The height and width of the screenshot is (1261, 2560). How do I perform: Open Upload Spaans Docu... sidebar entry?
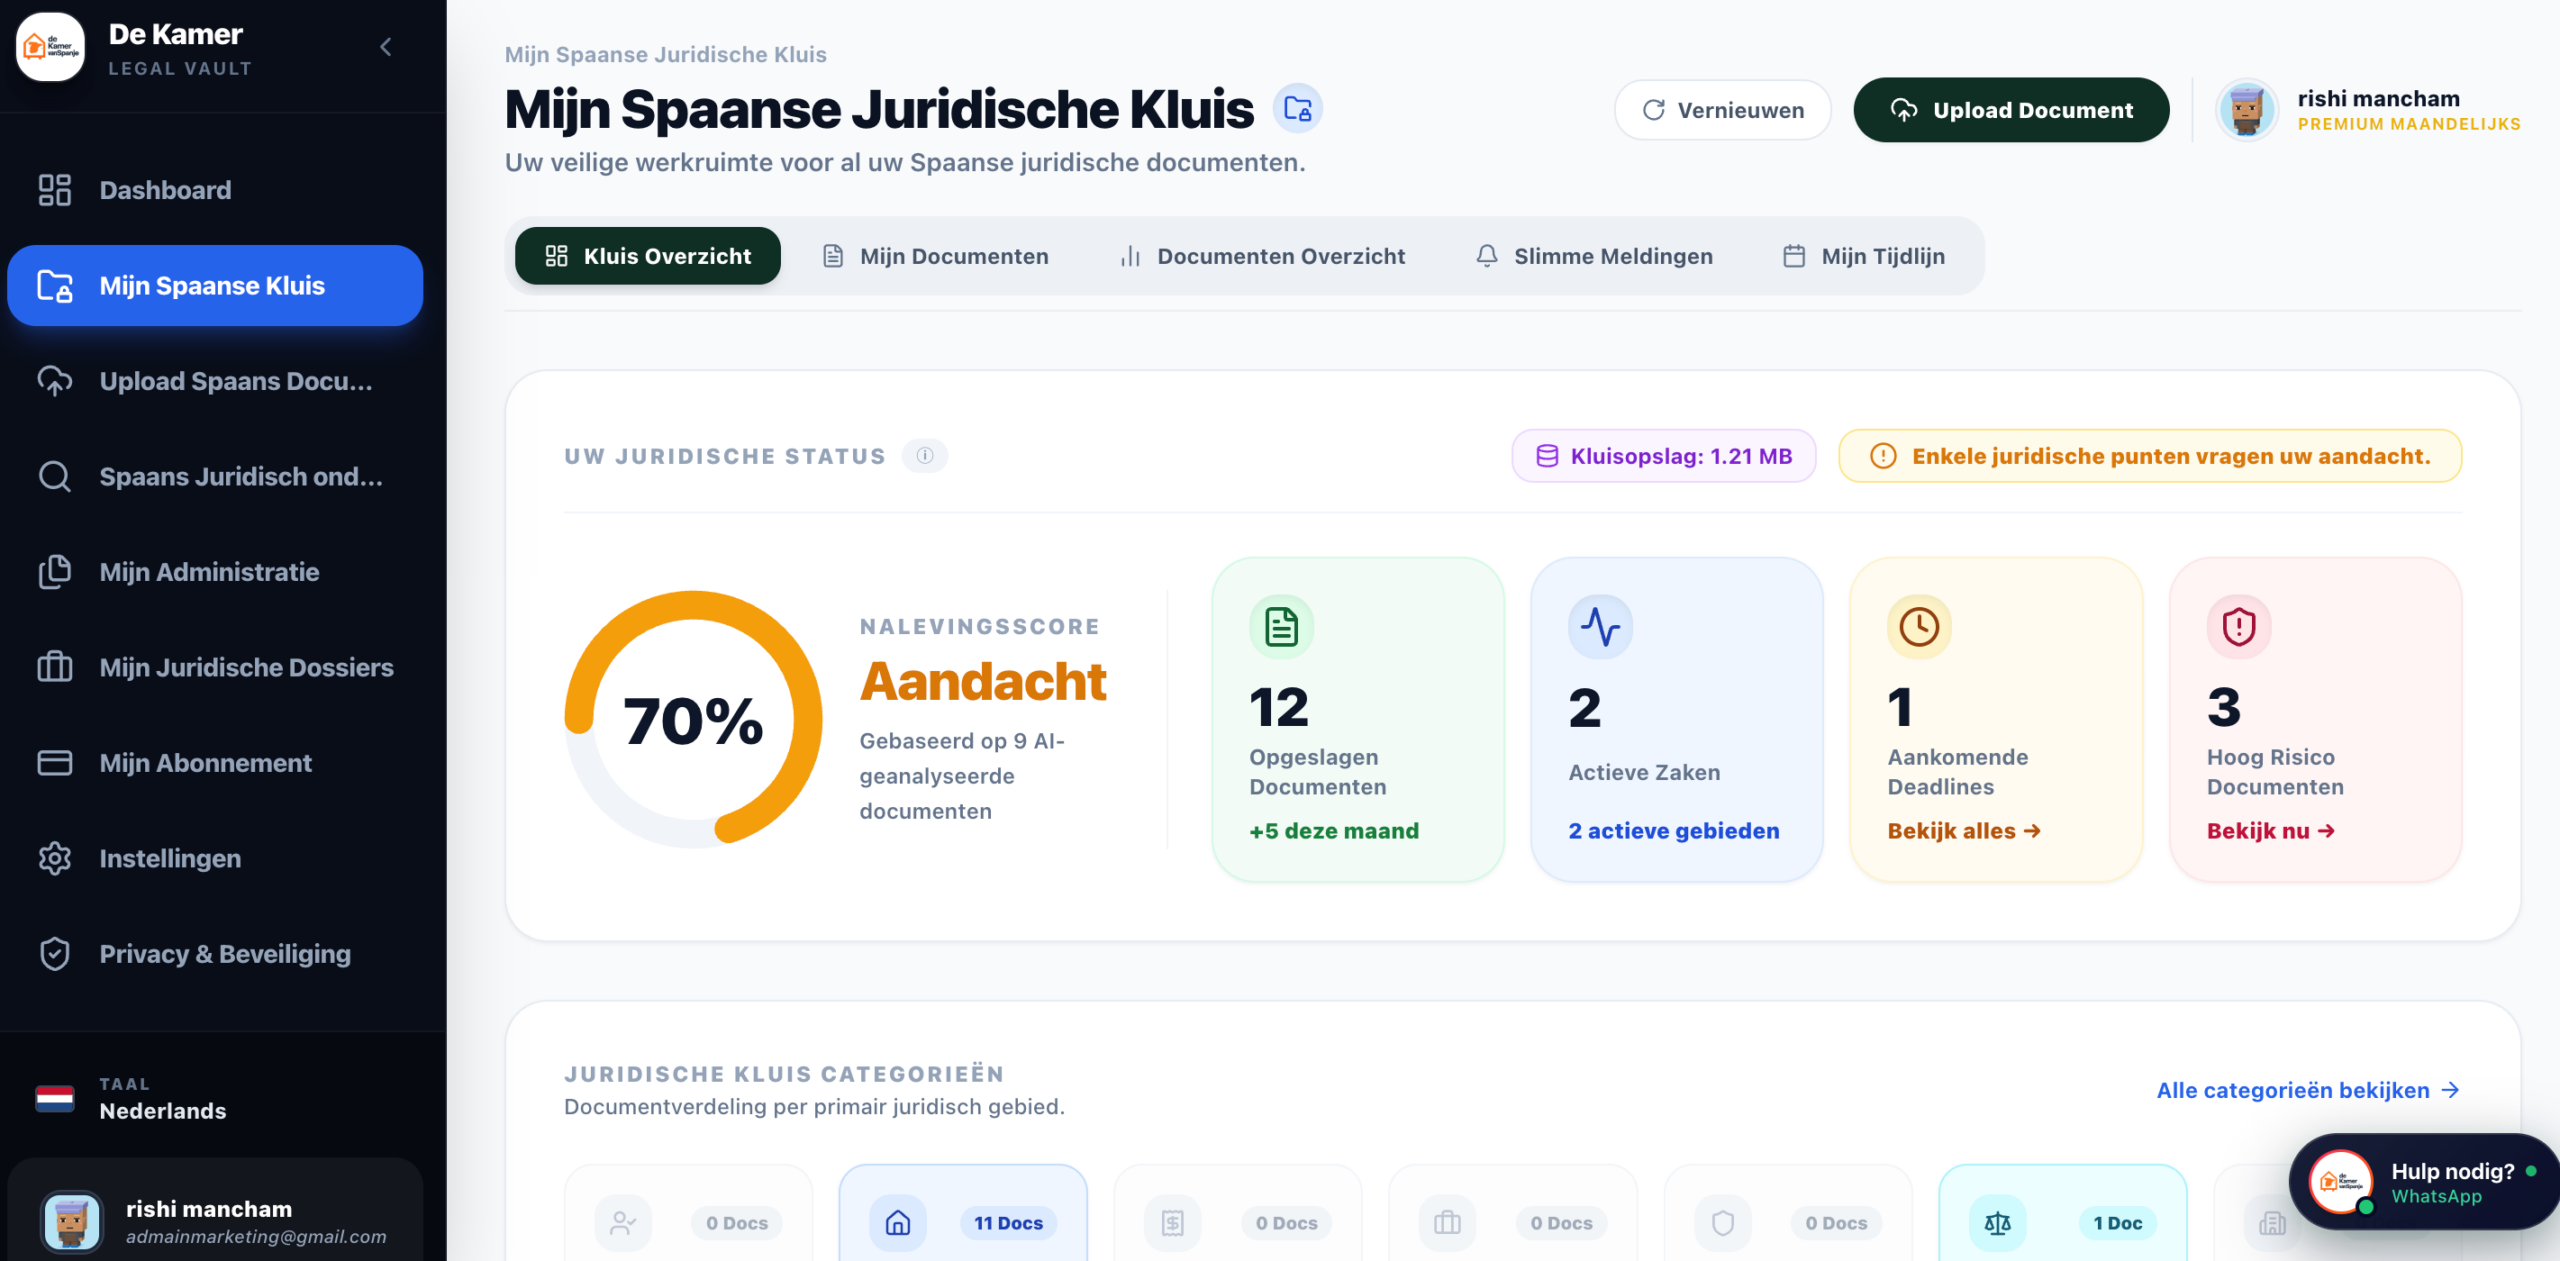[215, 381]
